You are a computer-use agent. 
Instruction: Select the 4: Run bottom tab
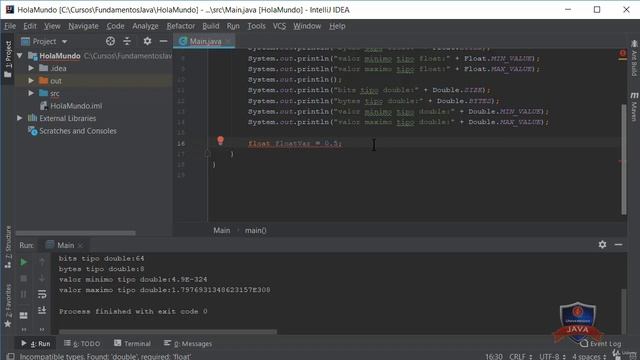[x=36, y=344]
